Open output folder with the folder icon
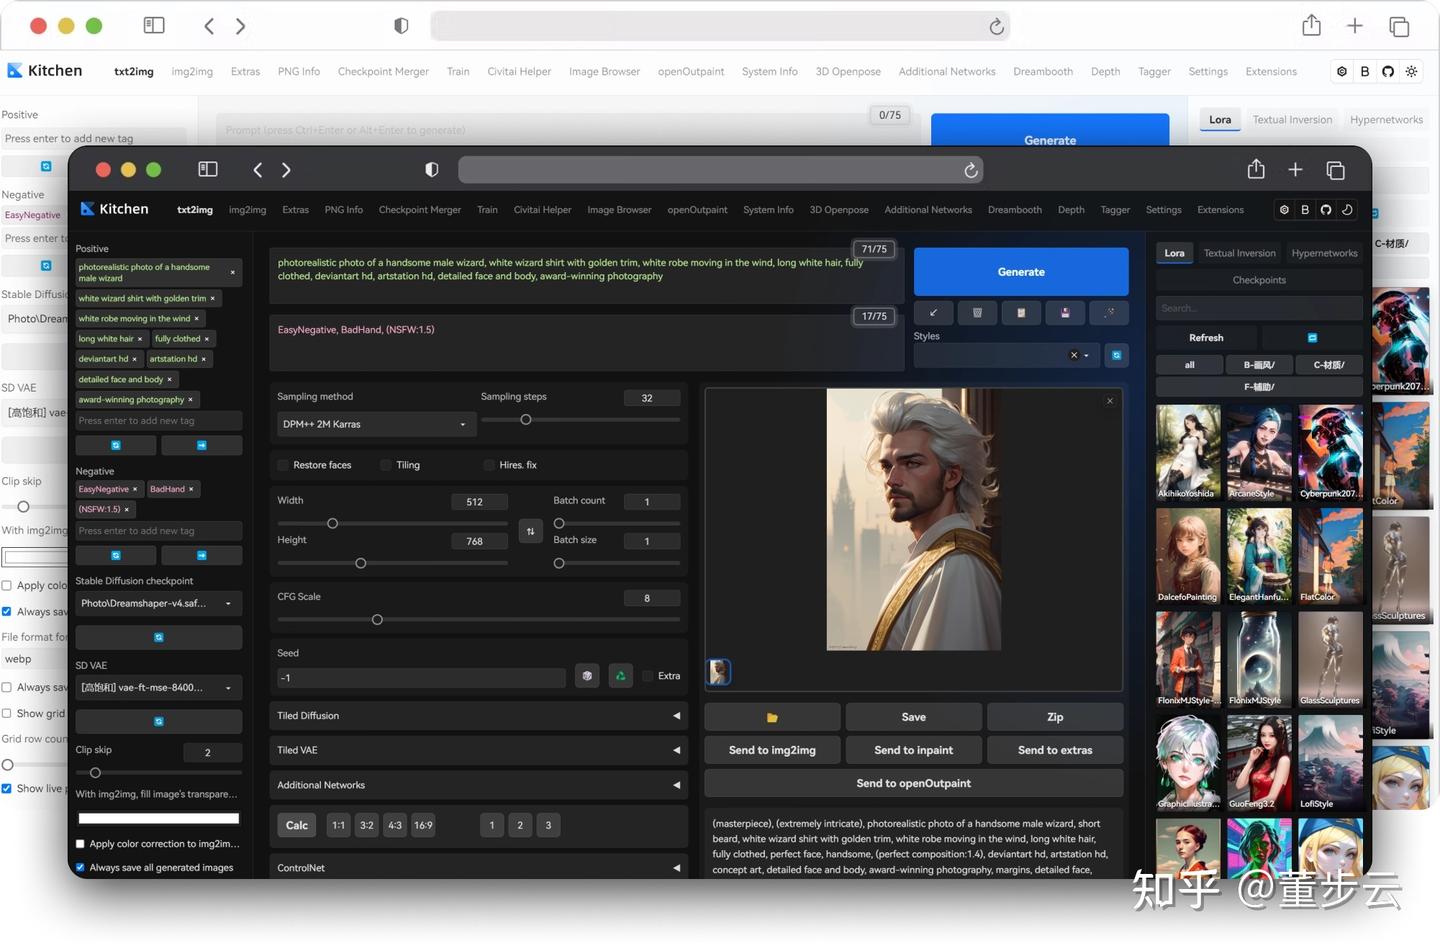The width and height of the screenshot is (1440, 951). (x=772, y=717)
